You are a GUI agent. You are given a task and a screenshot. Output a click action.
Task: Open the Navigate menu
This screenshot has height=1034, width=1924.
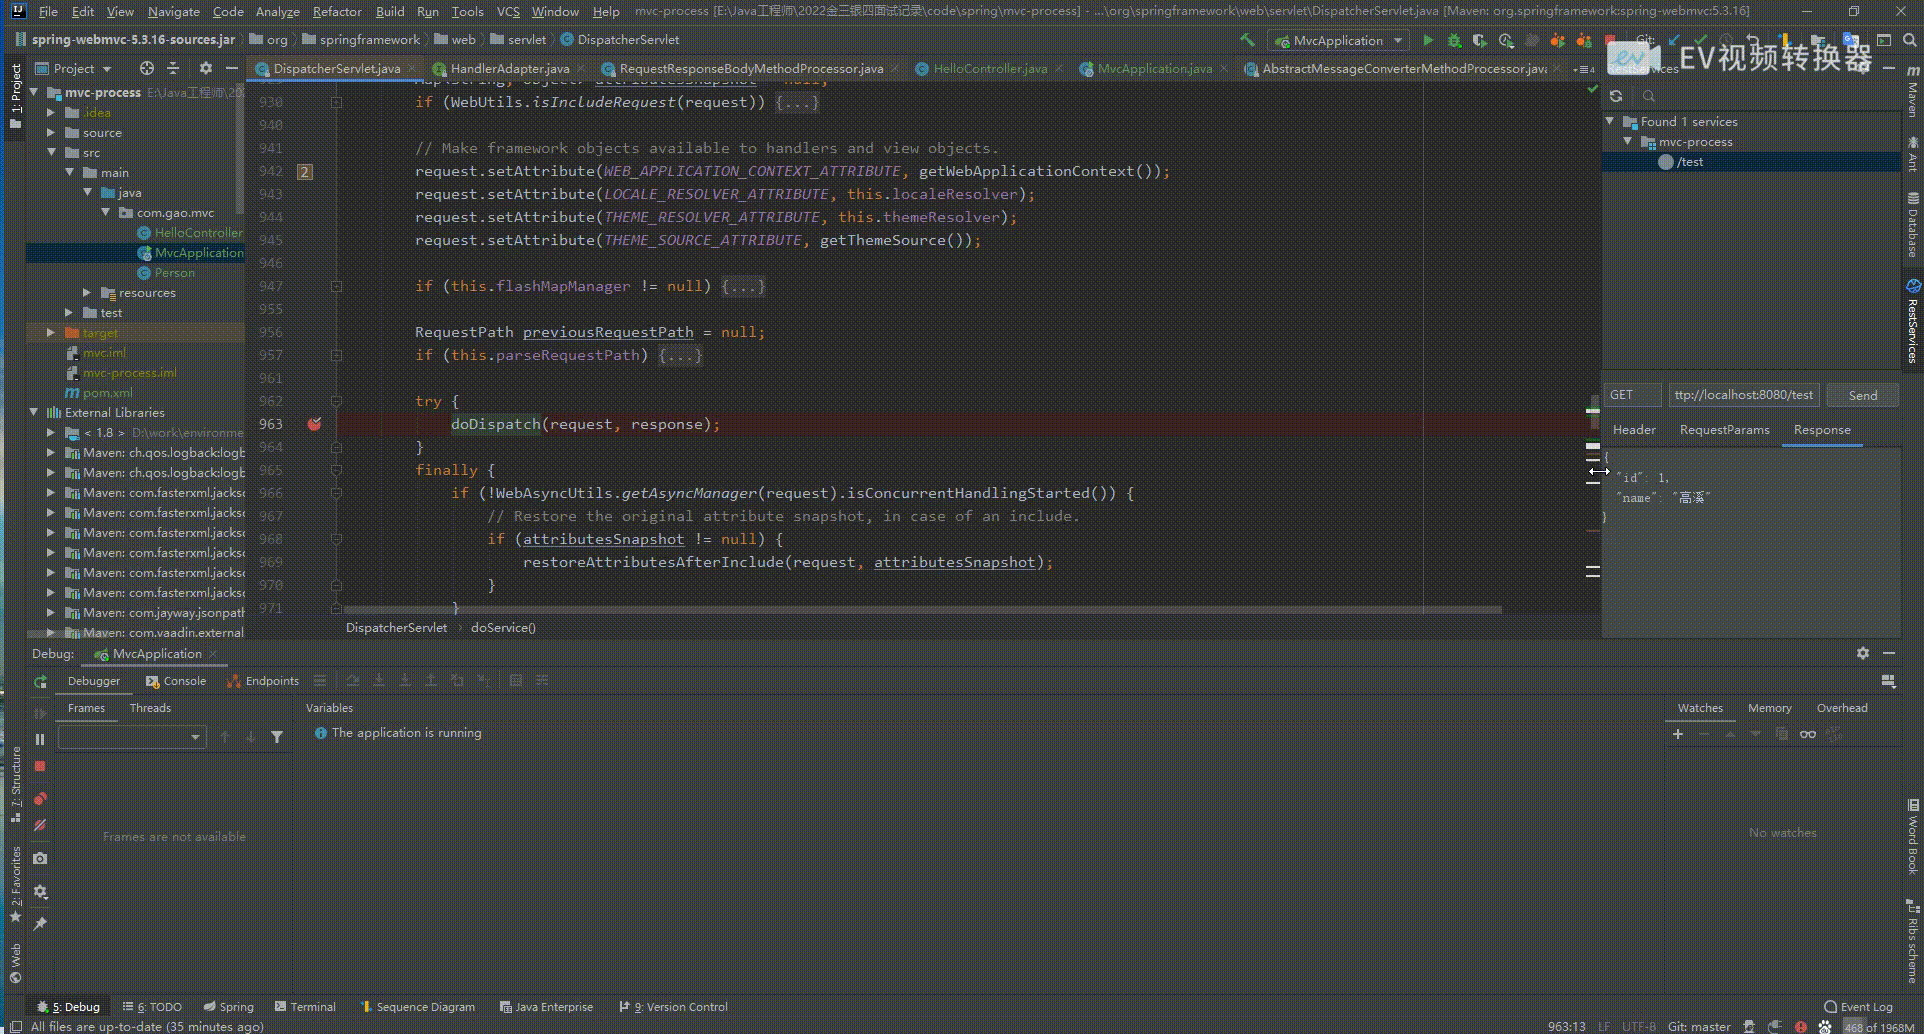point(174,11)
